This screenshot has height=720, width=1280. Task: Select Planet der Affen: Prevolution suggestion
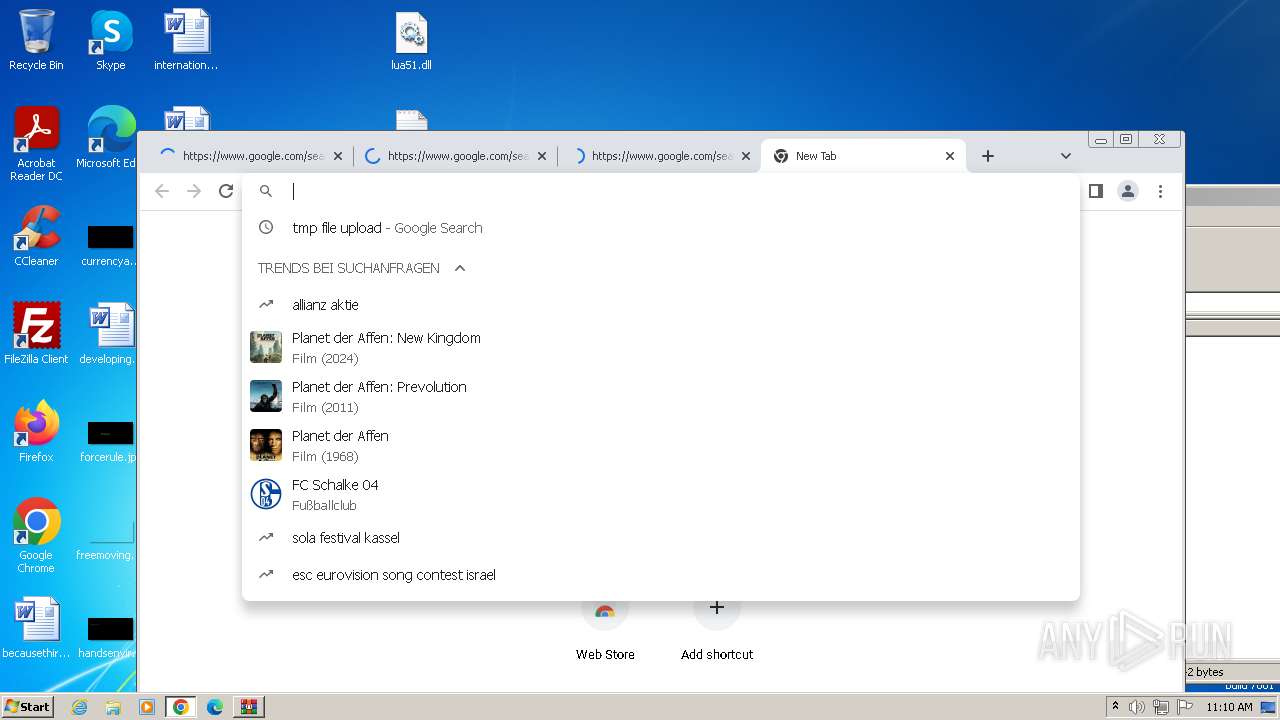point(660,397)
